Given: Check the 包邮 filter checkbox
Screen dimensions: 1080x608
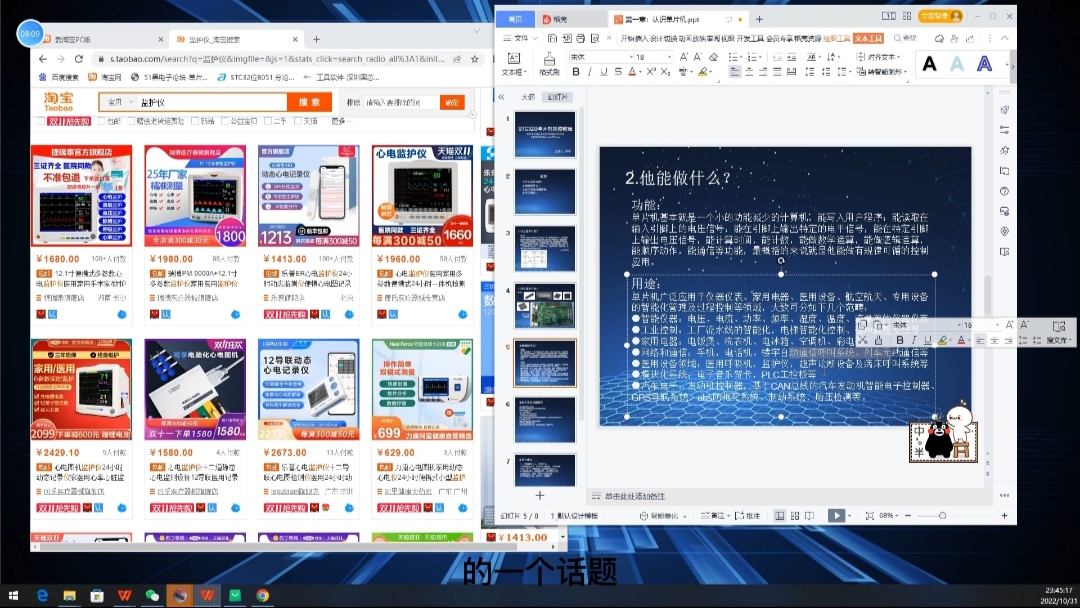Looking at the screenshot, I should pyautogui.click(x=101, y=121).
